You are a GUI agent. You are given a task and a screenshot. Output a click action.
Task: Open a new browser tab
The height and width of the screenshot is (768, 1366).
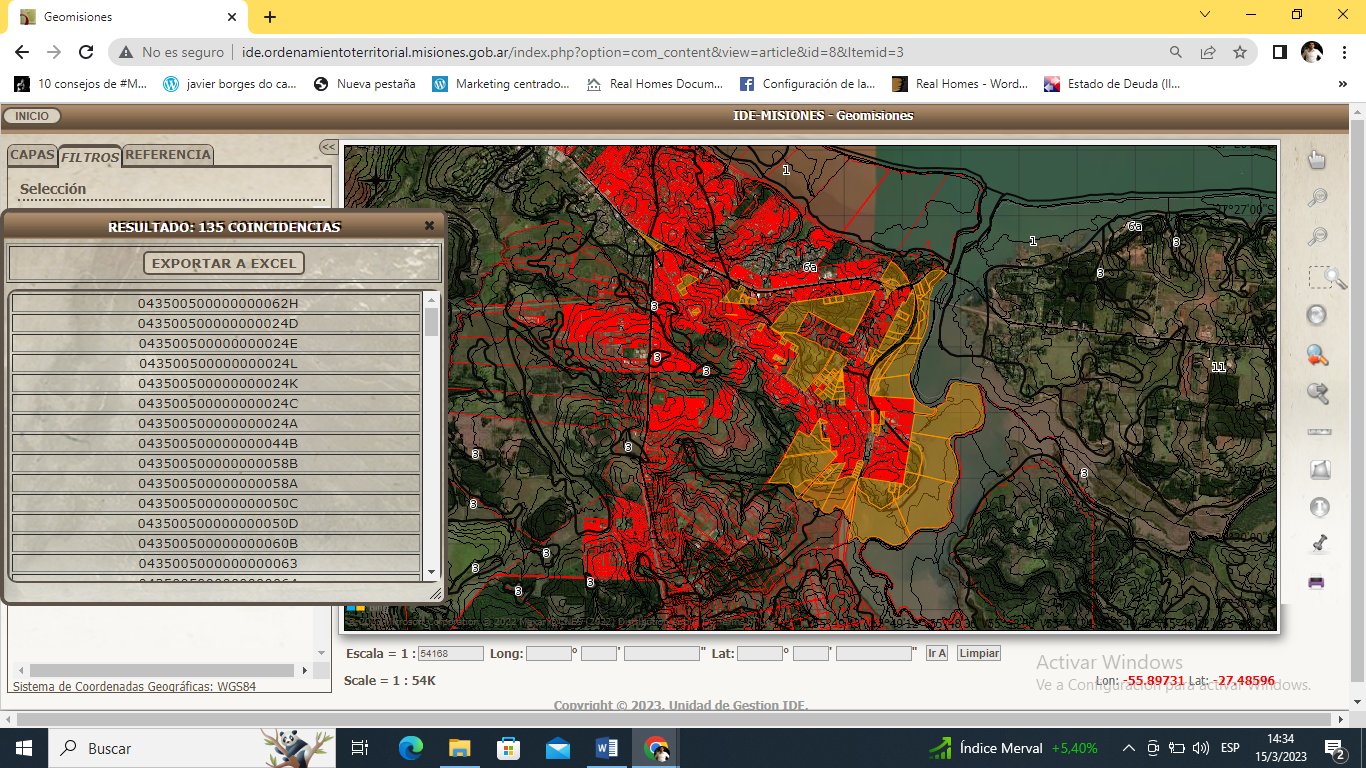coord(270,17)
